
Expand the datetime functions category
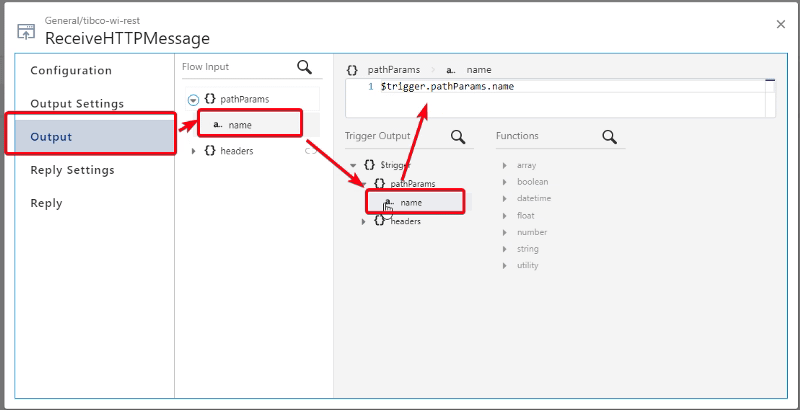[x=533, y=198]
